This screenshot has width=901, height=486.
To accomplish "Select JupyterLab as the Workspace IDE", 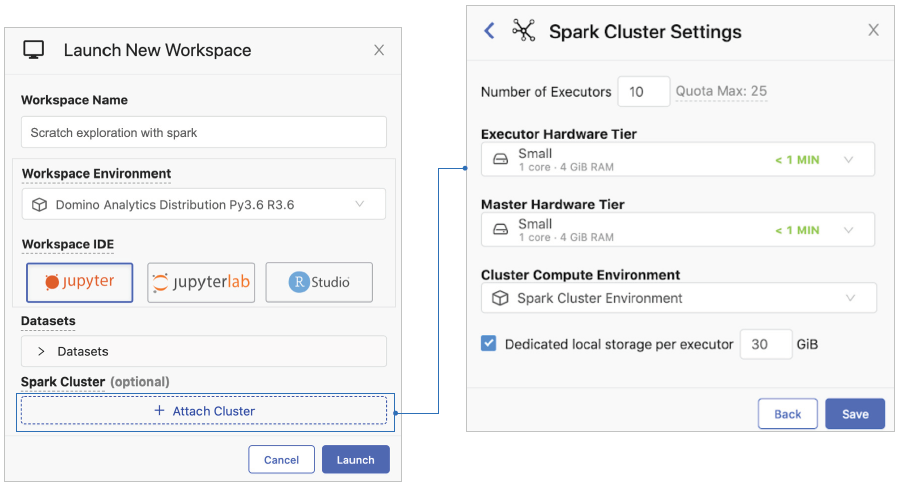I will [201, 283].
